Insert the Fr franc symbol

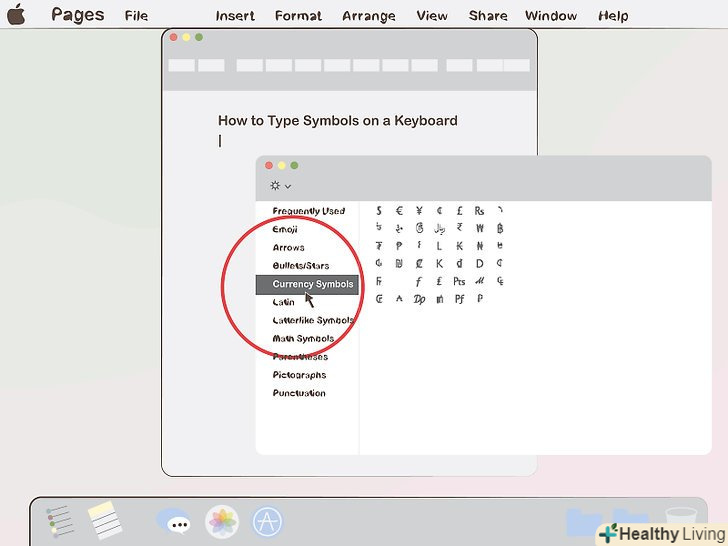tap(379, 281)
